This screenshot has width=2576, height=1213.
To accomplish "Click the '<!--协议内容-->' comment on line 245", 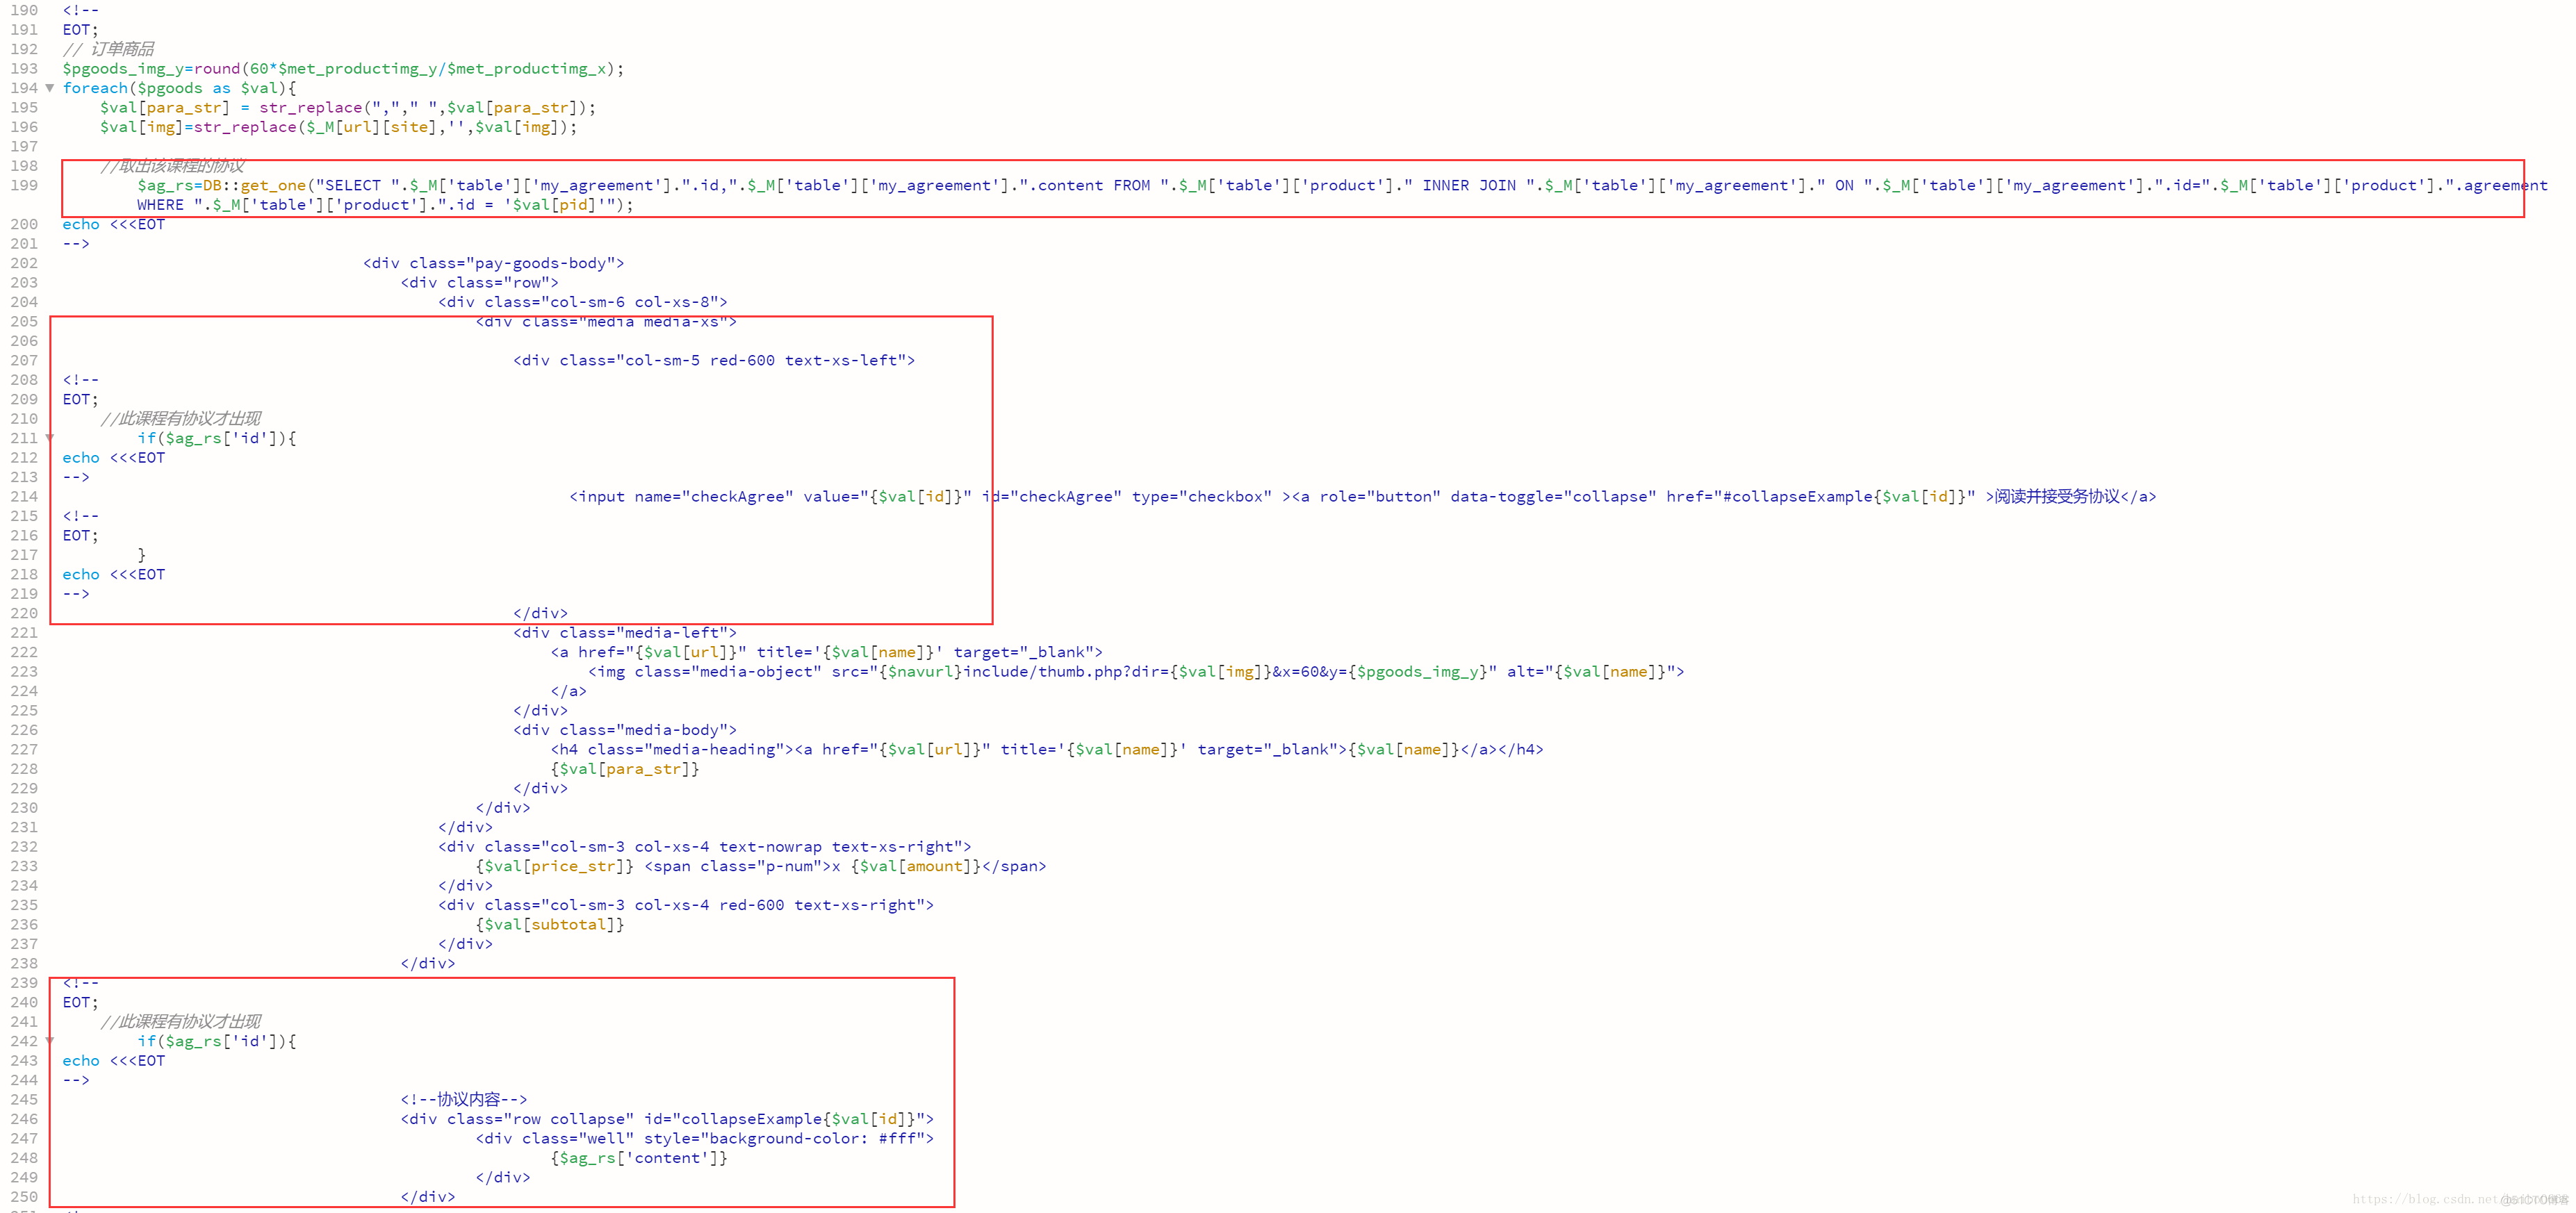I will click(464, 1100).
